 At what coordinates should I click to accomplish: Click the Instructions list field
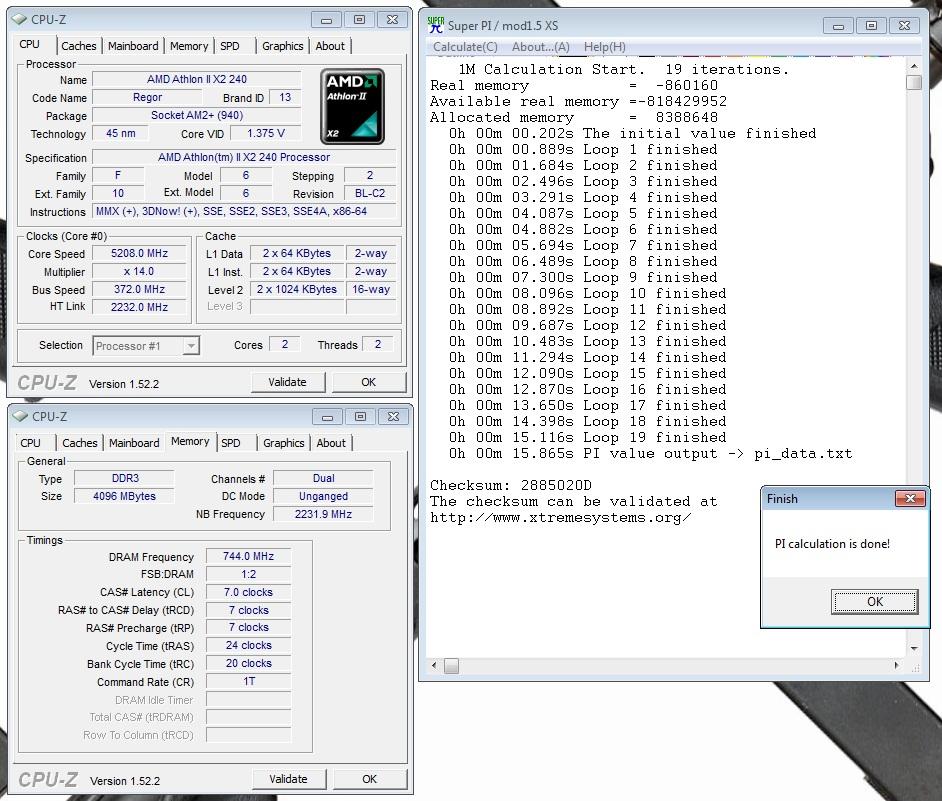pyautogui.click(x=244, y=212)
